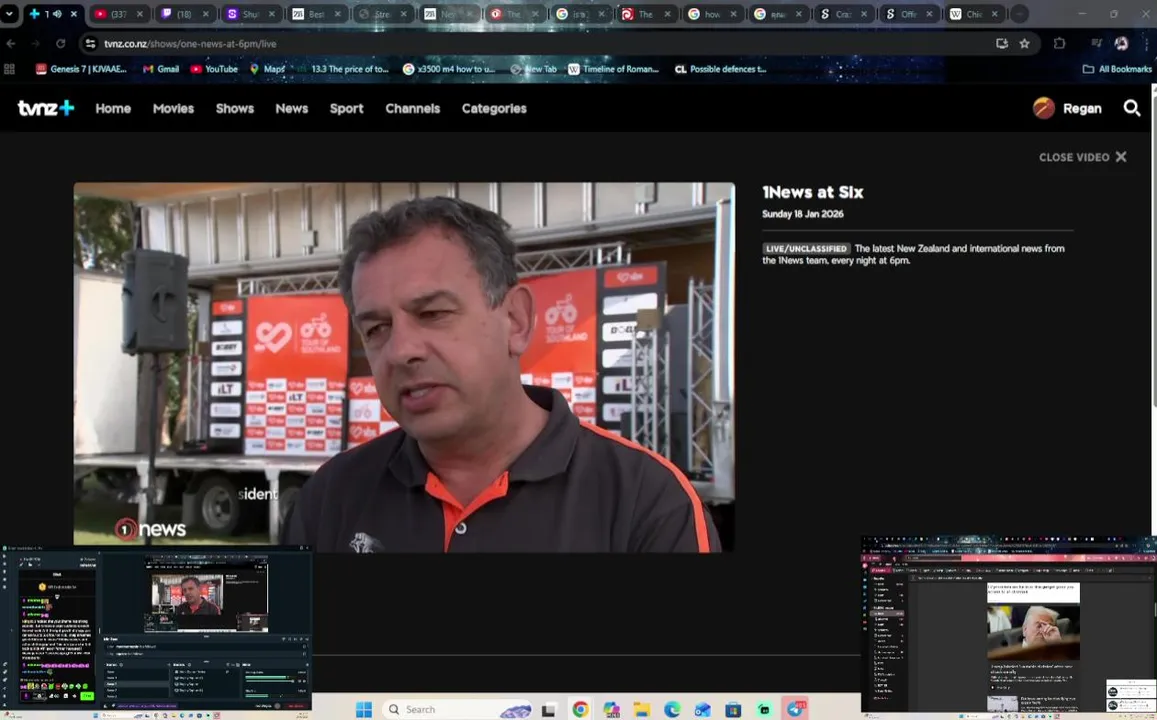Open the Timeline of Roman... bookmark
1157x720 pixels.
point(613,69)
